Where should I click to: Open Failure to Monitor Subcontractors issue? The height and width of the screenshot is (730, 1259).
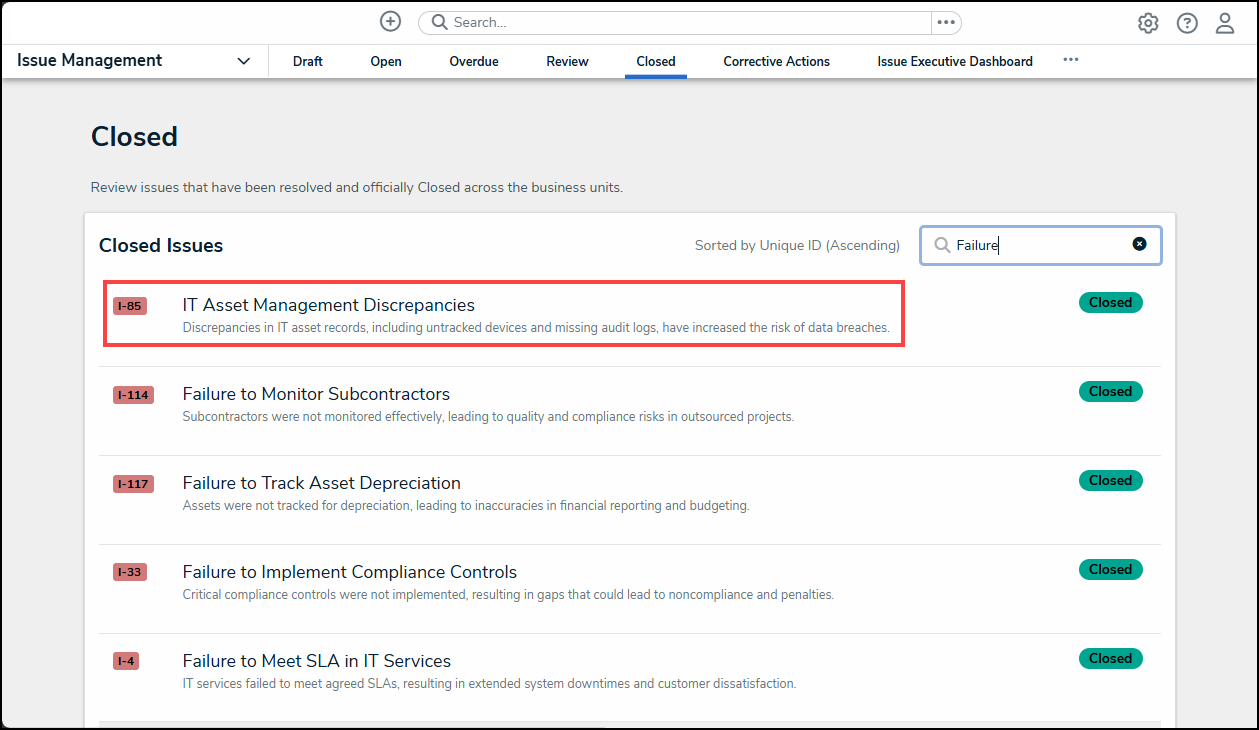pos(316,394)
